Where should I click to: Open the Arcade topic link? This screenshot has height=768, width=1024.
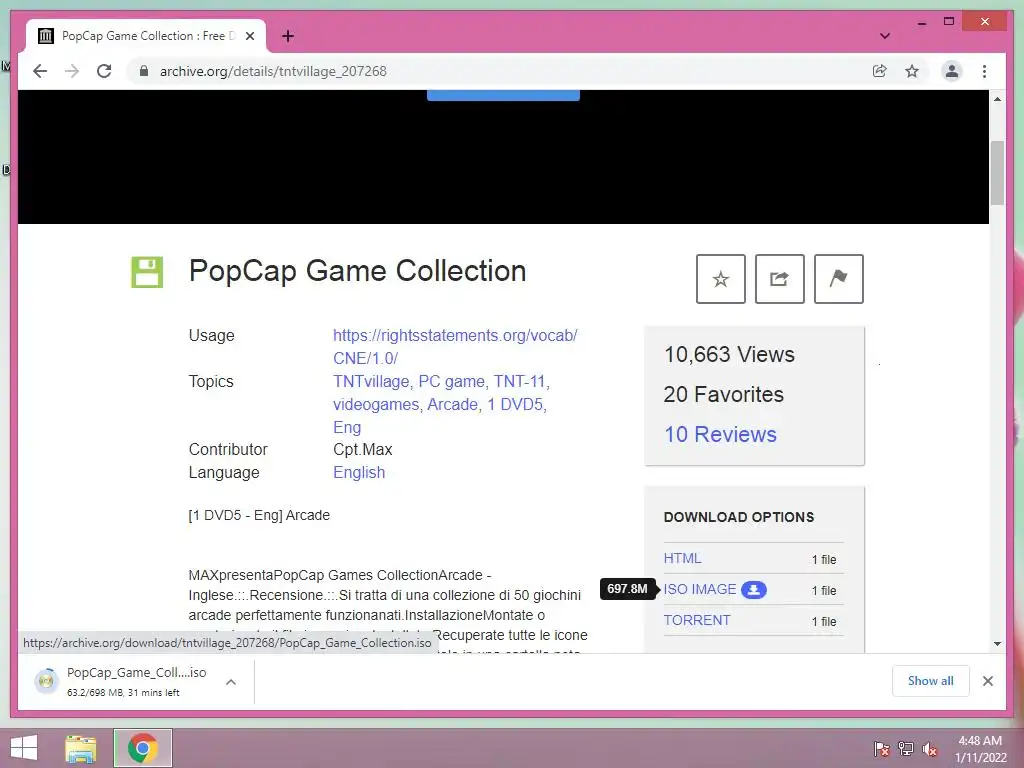[x=453, y=404]
